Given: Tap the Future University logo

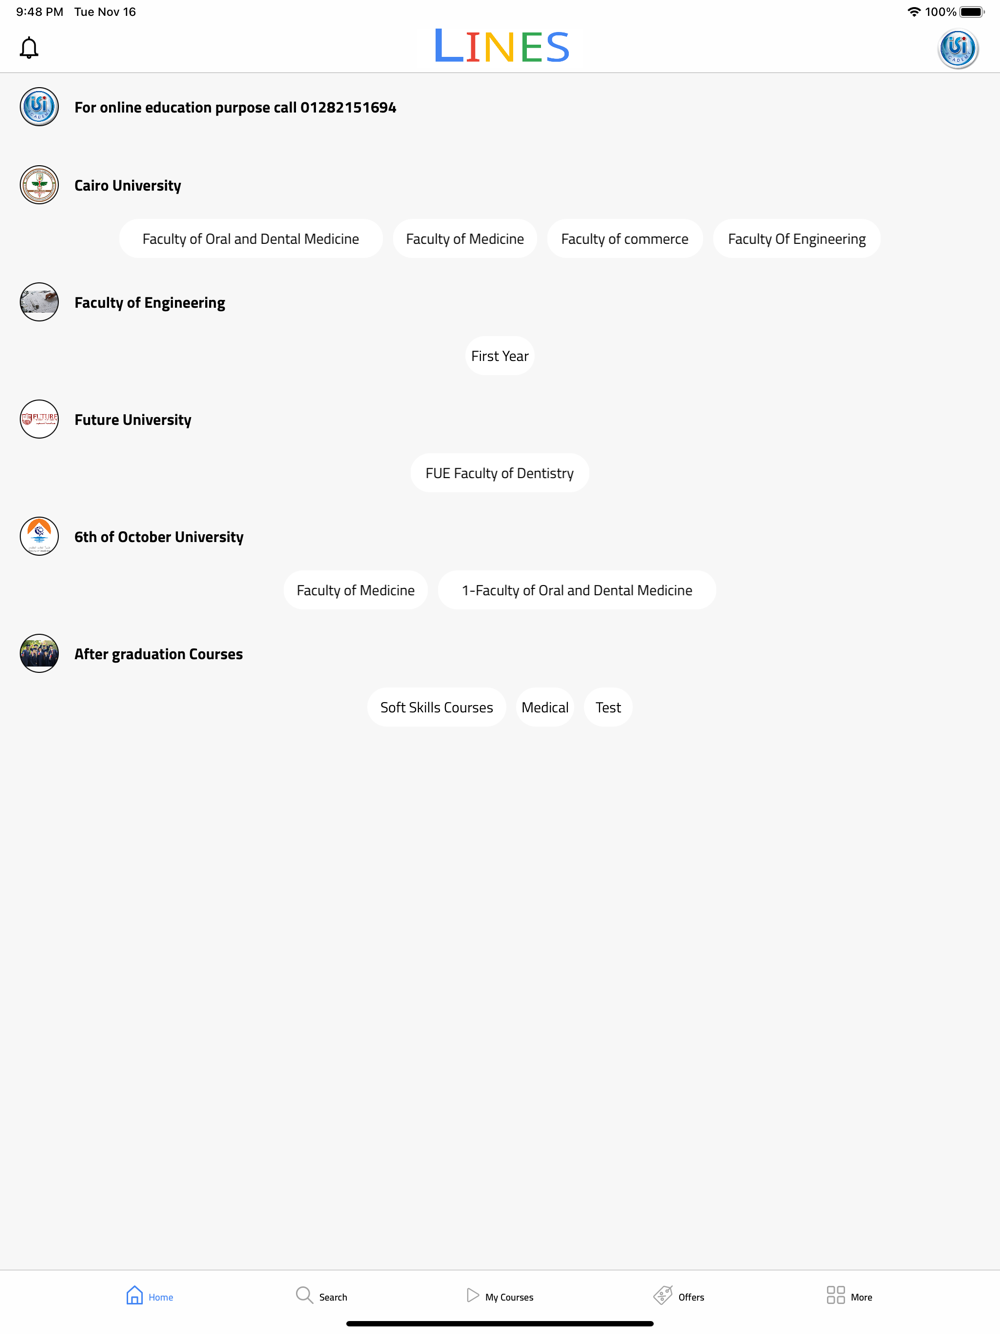Looking at the screenshot, I should coord(39,419).
